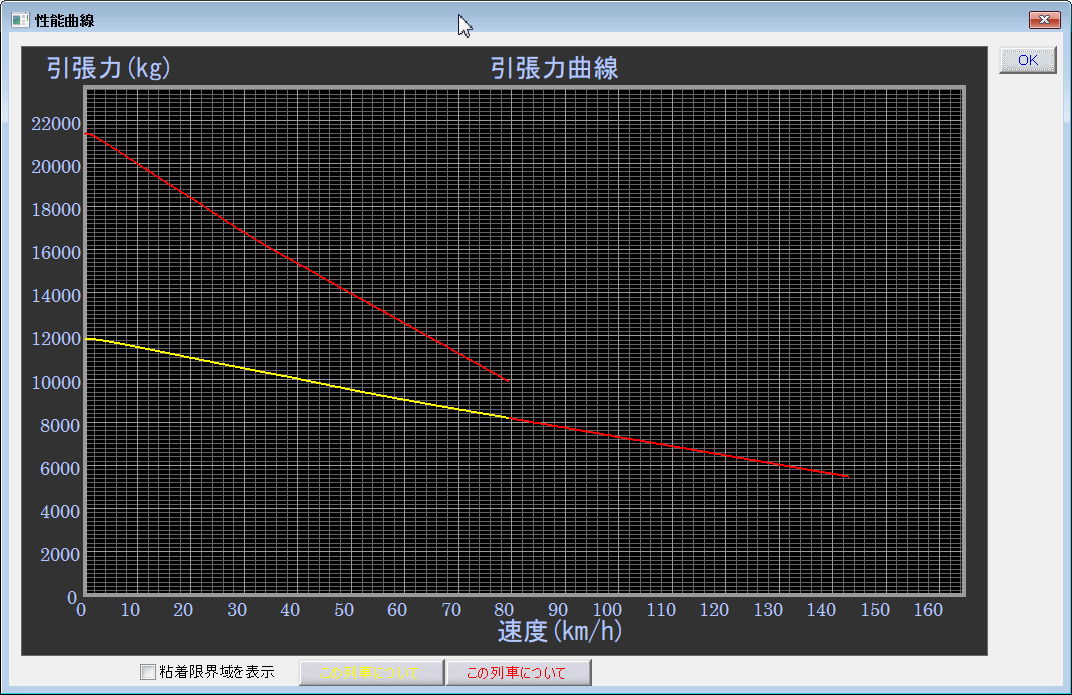Click the 引張力曲線 chart title
This screenshot has width=1072, height=695.
pyautogui.click(x=554, y=68)
